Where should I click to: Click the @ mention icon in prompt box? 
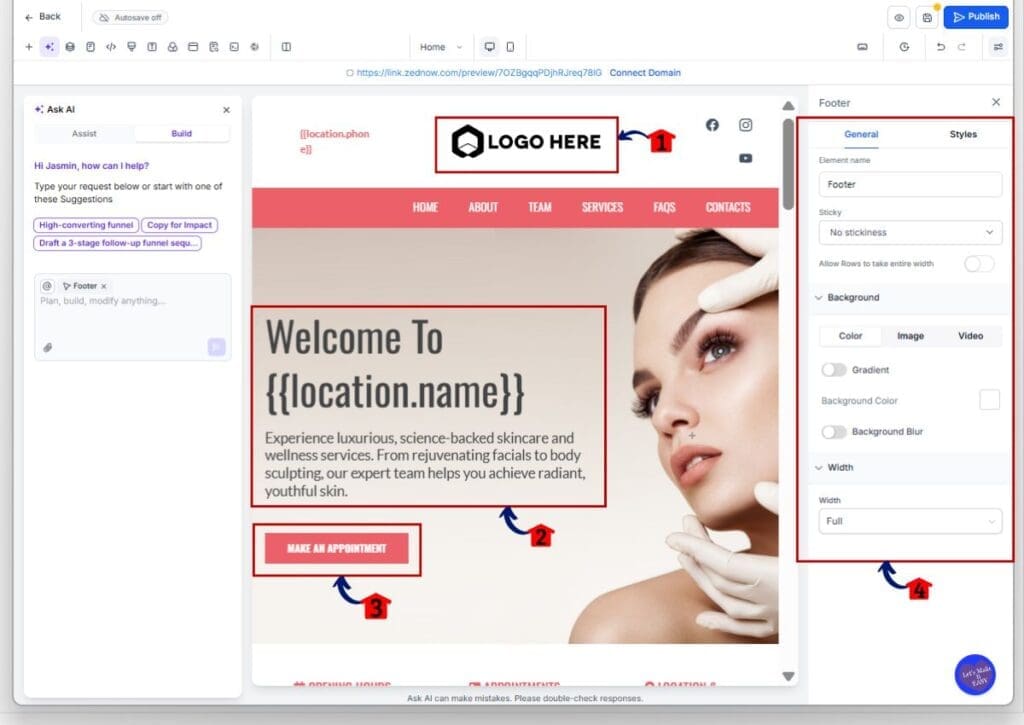click(47, 286)
